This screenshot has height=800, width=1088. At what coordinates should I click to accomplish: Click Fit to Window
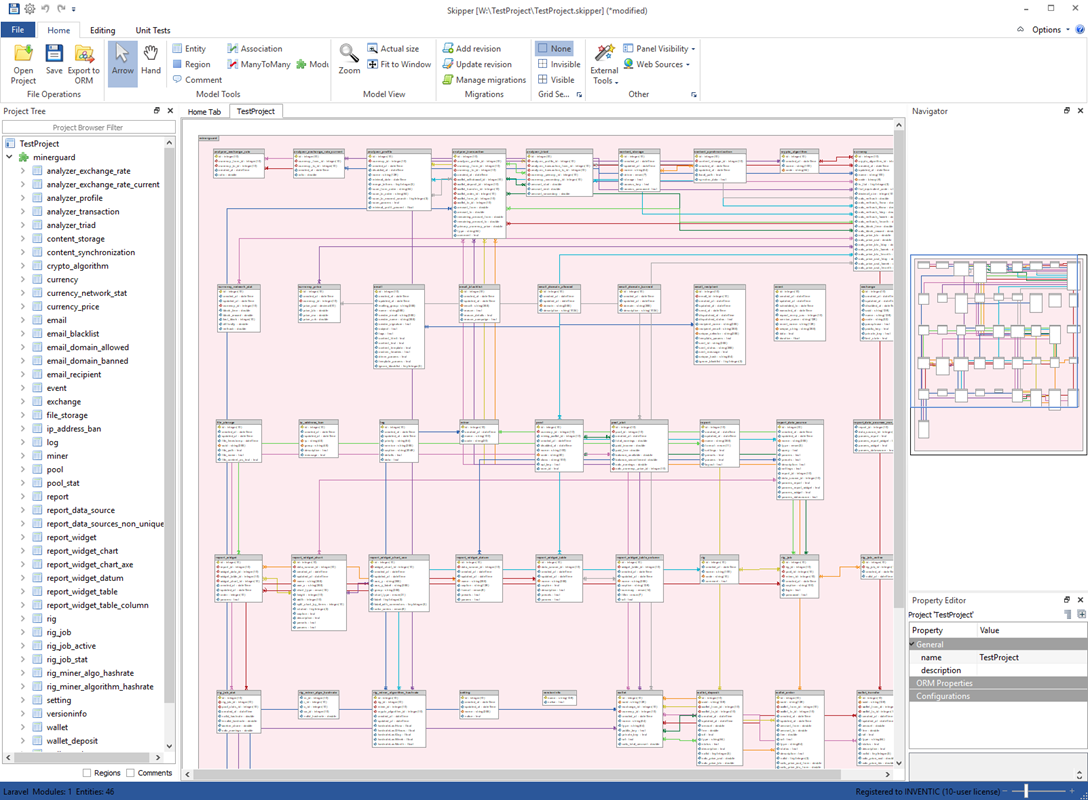[398, 63]
